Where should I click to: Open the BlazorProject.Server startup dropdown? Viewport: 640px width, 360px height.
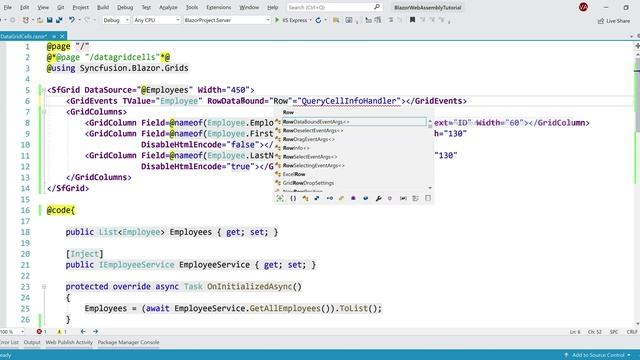(227, 20)
